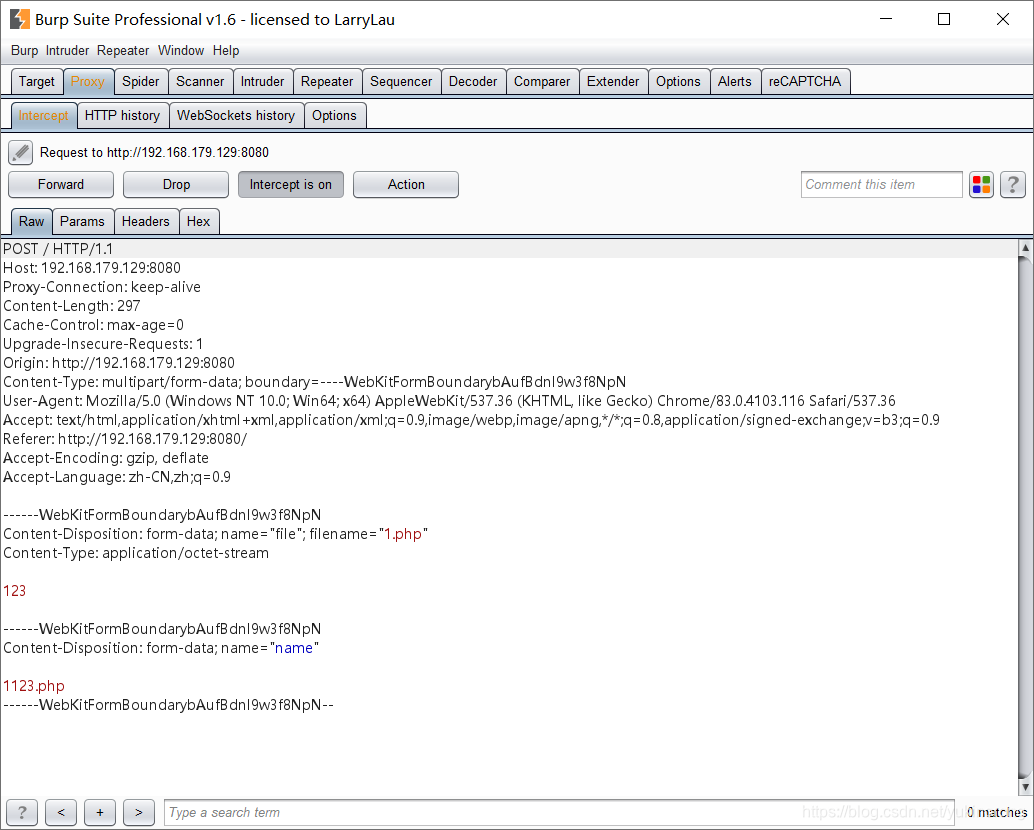Open the Repeater tool tab

pyautogui.click(x=327, y=82)
